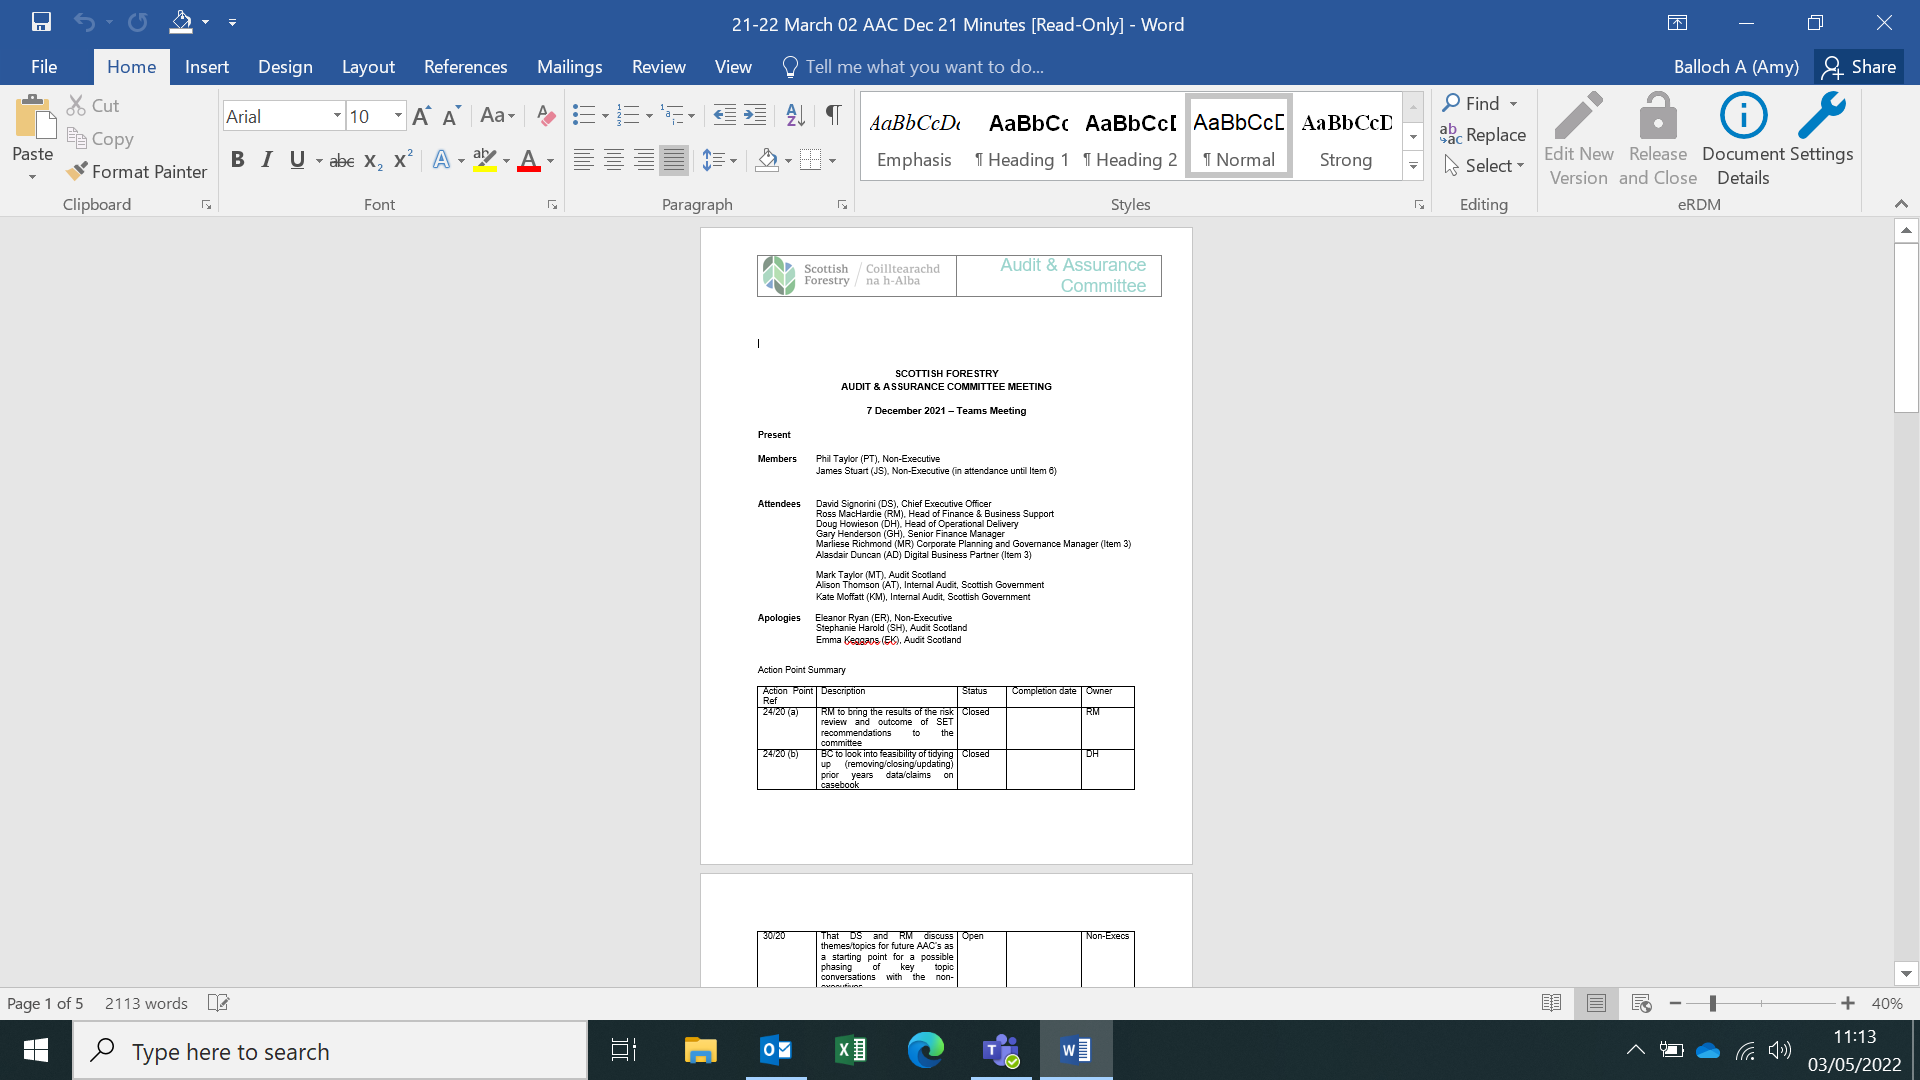Toggle Justify text alignment

[674, 160]
